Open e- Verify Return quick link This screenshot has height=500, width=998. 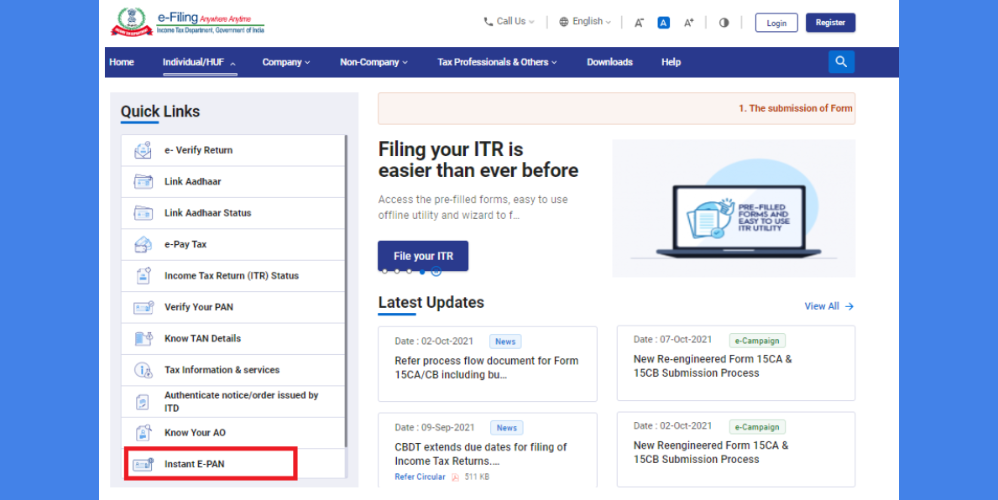pos(233,150)
